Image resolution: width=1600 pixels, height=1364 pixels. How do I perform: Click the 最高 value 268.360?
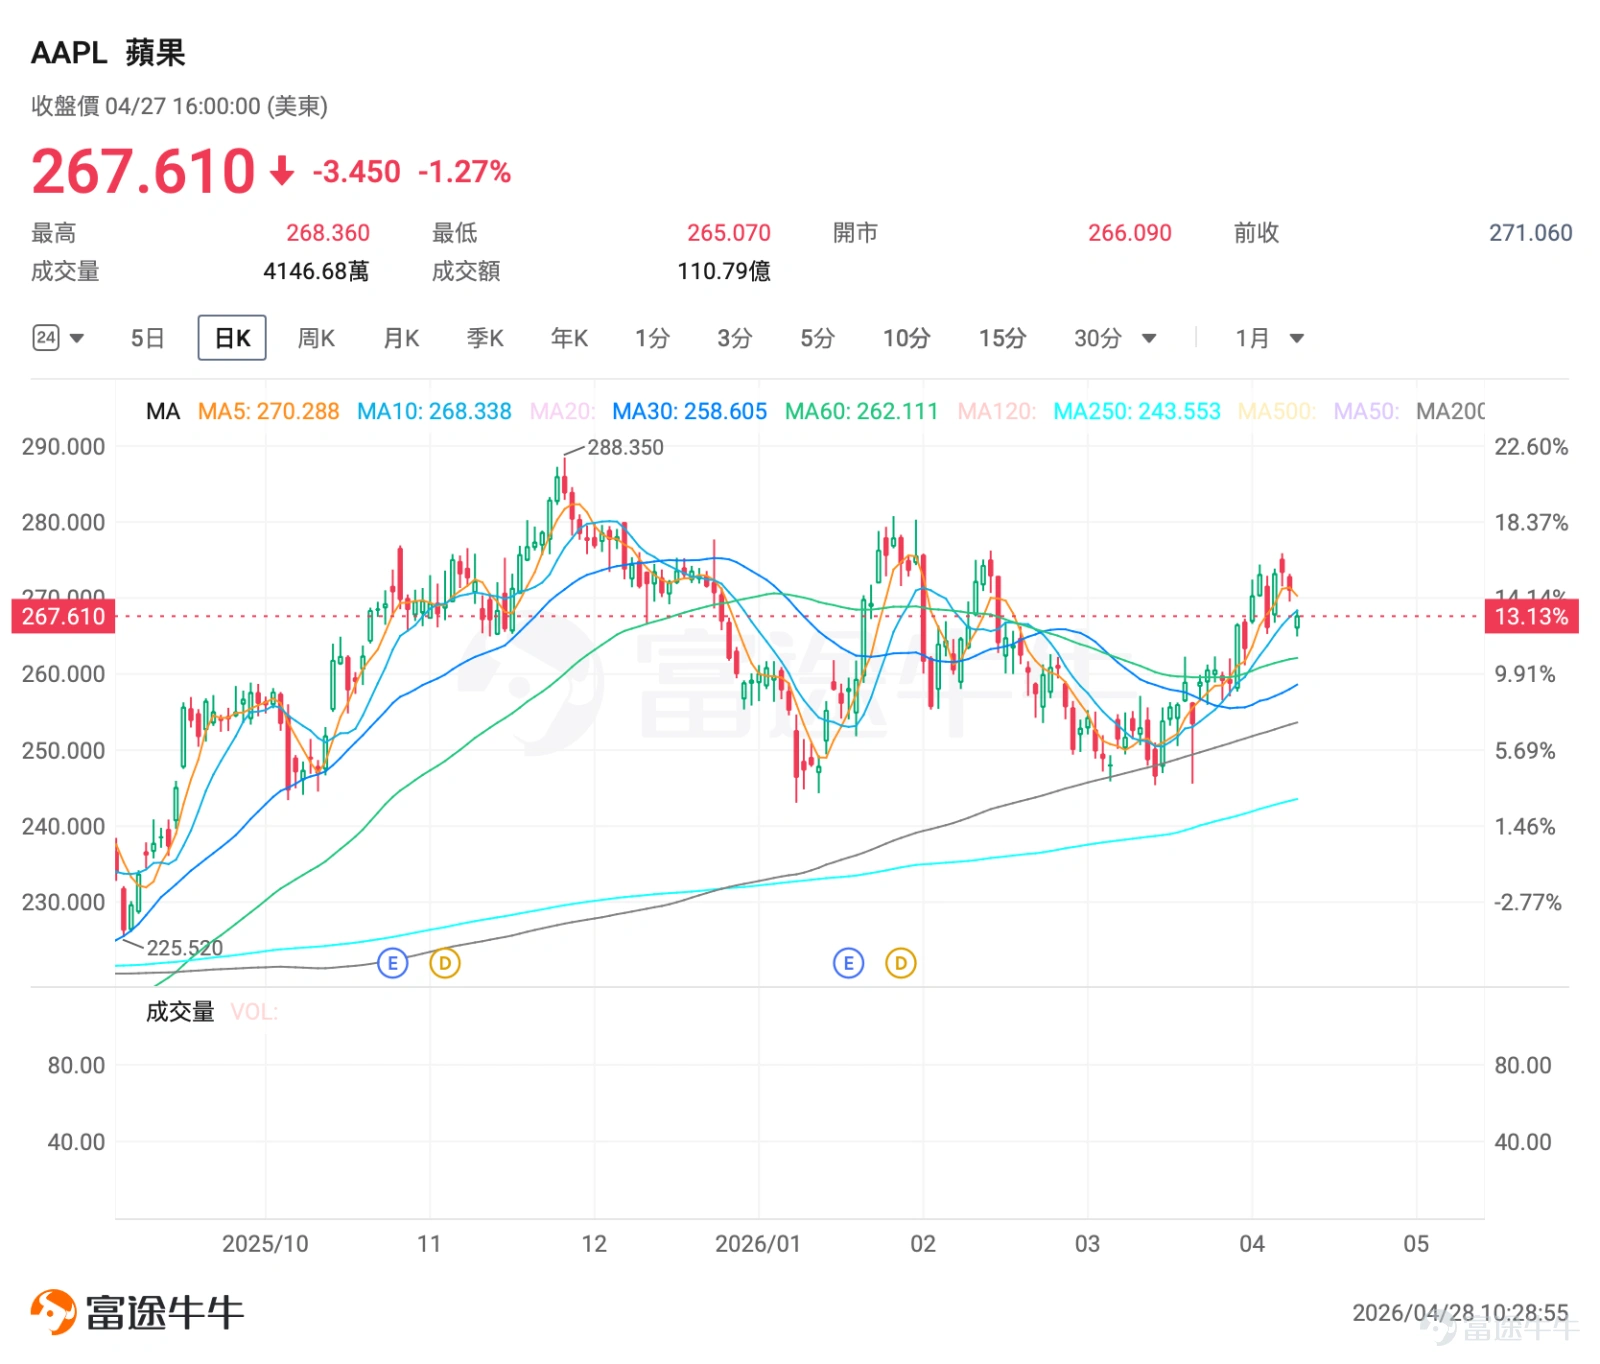coord(328,233)
